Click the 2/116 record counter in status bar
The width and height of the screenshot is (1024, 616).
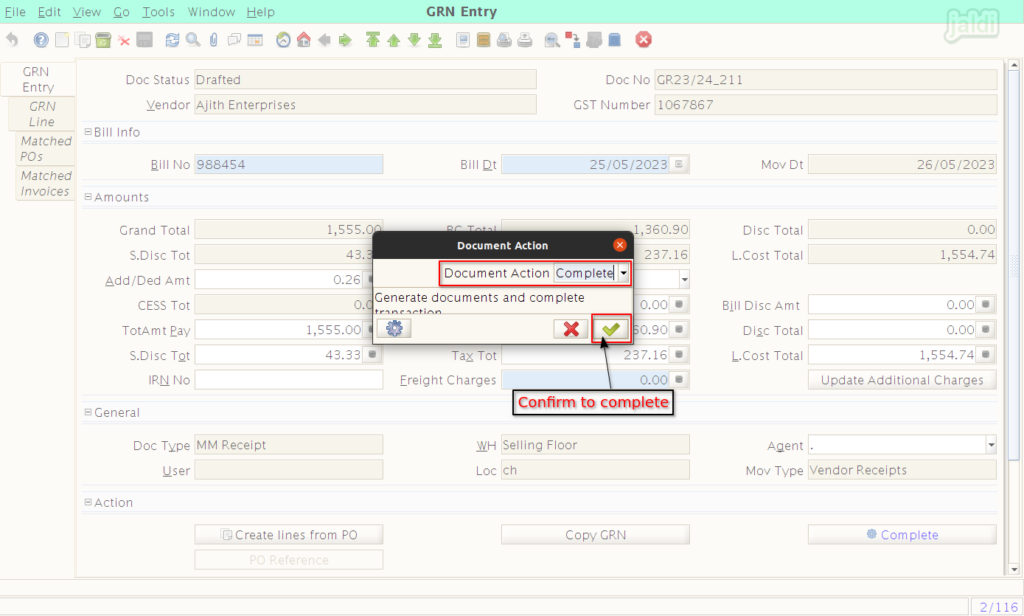999,607
